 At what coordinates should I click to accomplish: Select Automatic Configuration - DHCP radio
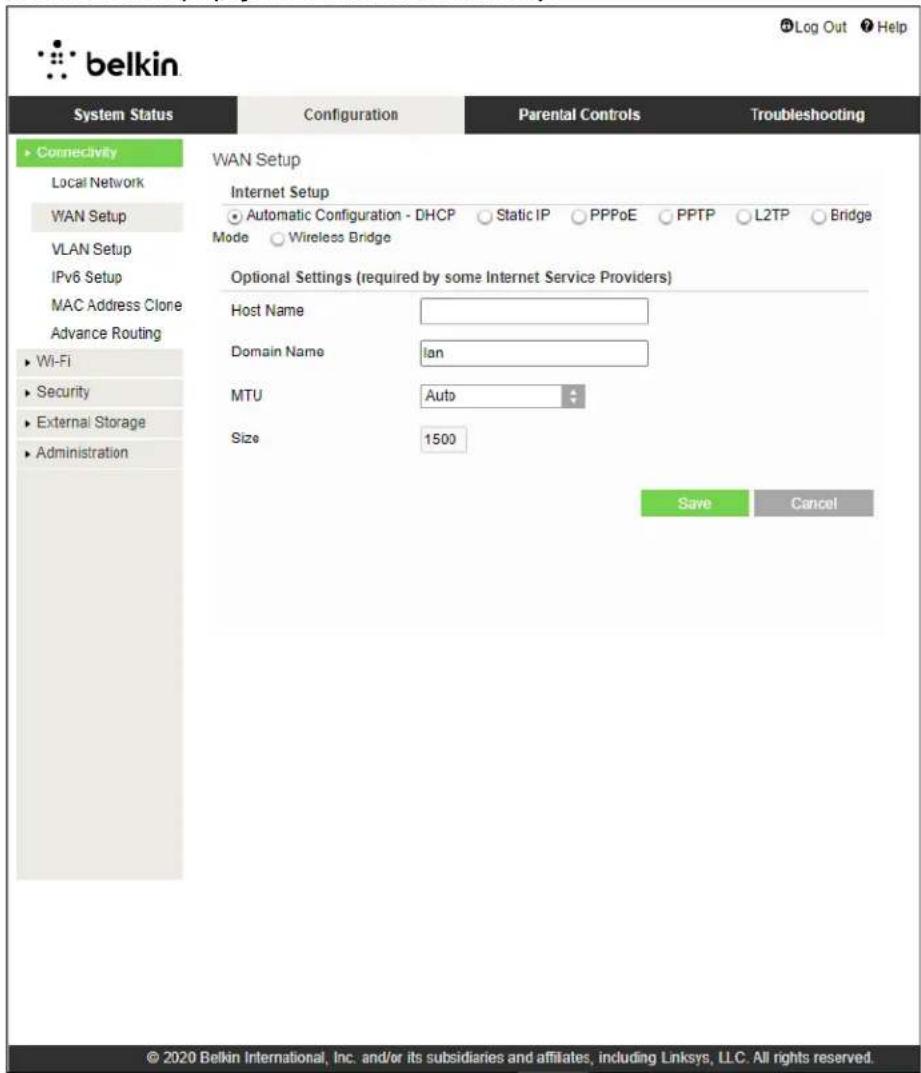235,217
